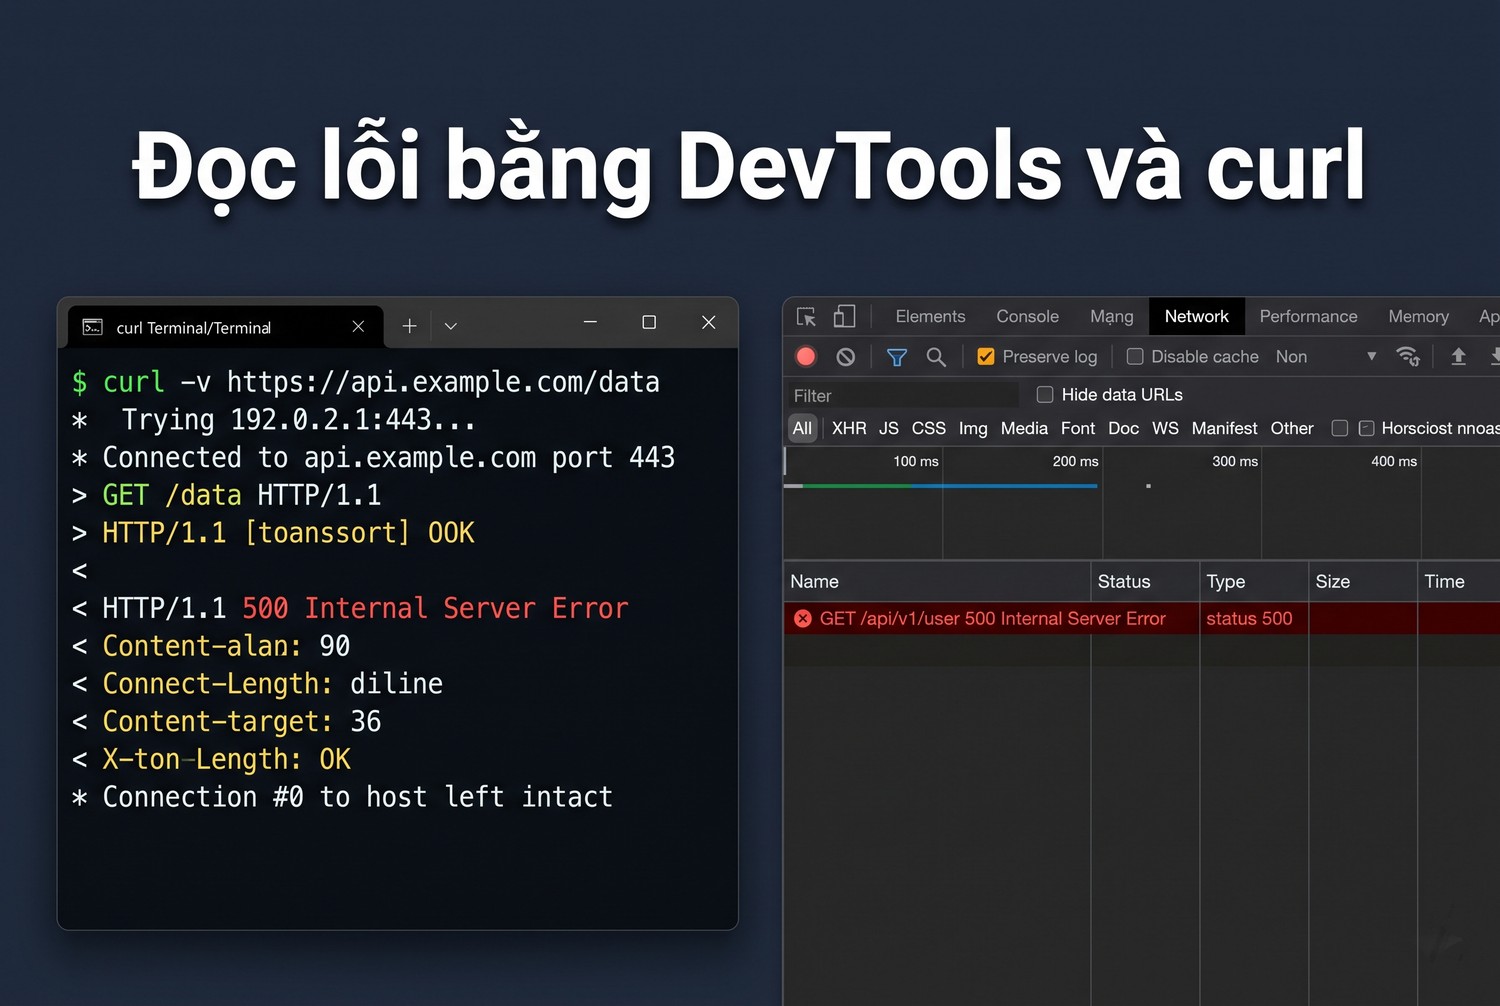The width and height of the screenshot is (1500, 1006).
Task: Open a new terminal tab with plus
Action: pos(409,326)
